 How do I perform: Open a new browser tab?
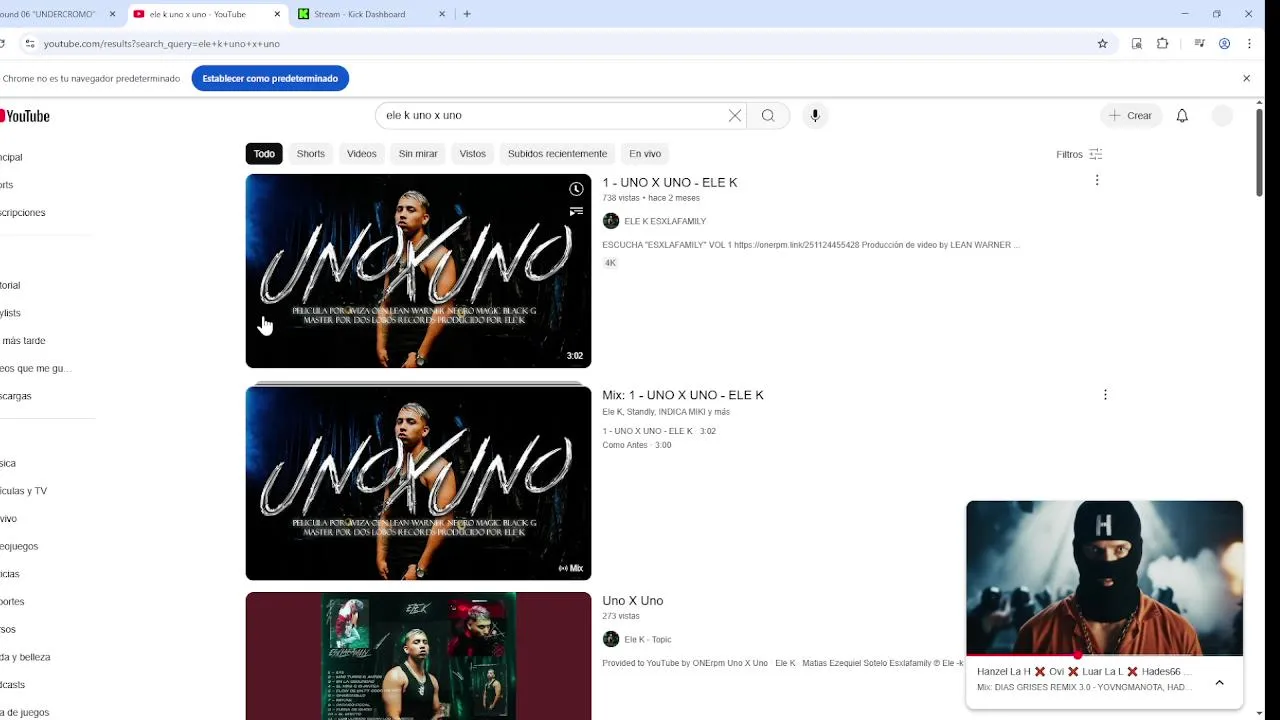pos(467,14)
